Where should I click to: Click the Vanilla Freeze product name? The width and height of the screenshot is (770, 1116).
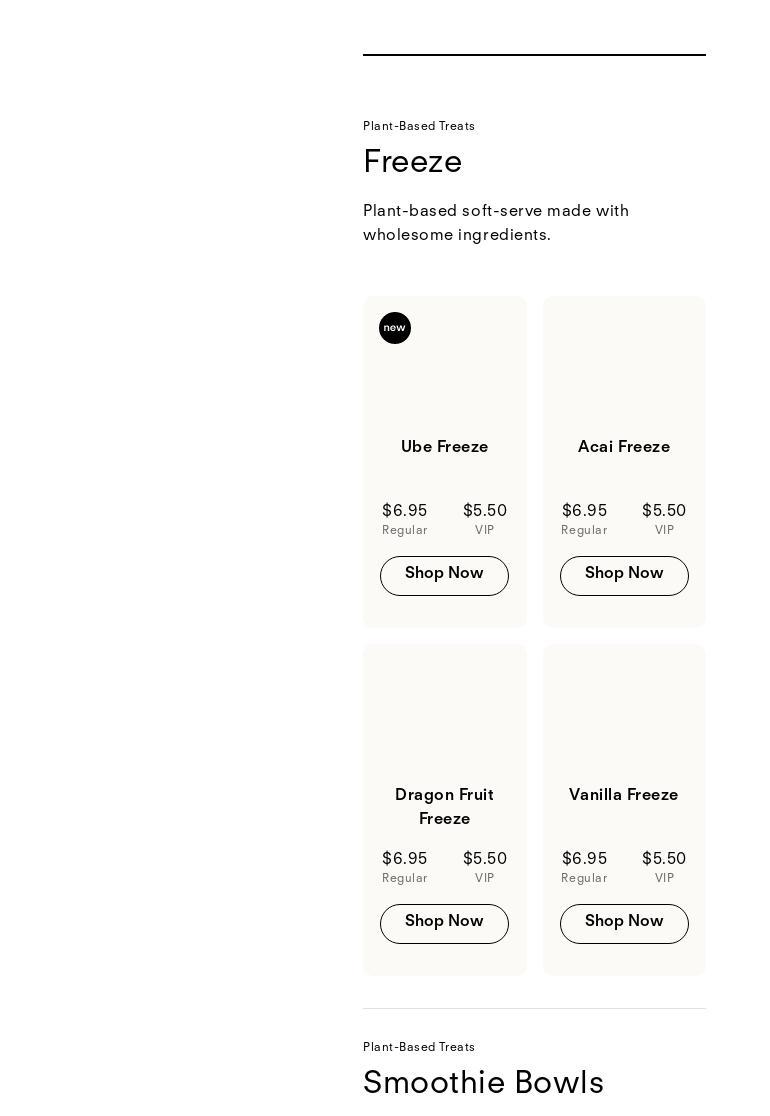(624, 795)
